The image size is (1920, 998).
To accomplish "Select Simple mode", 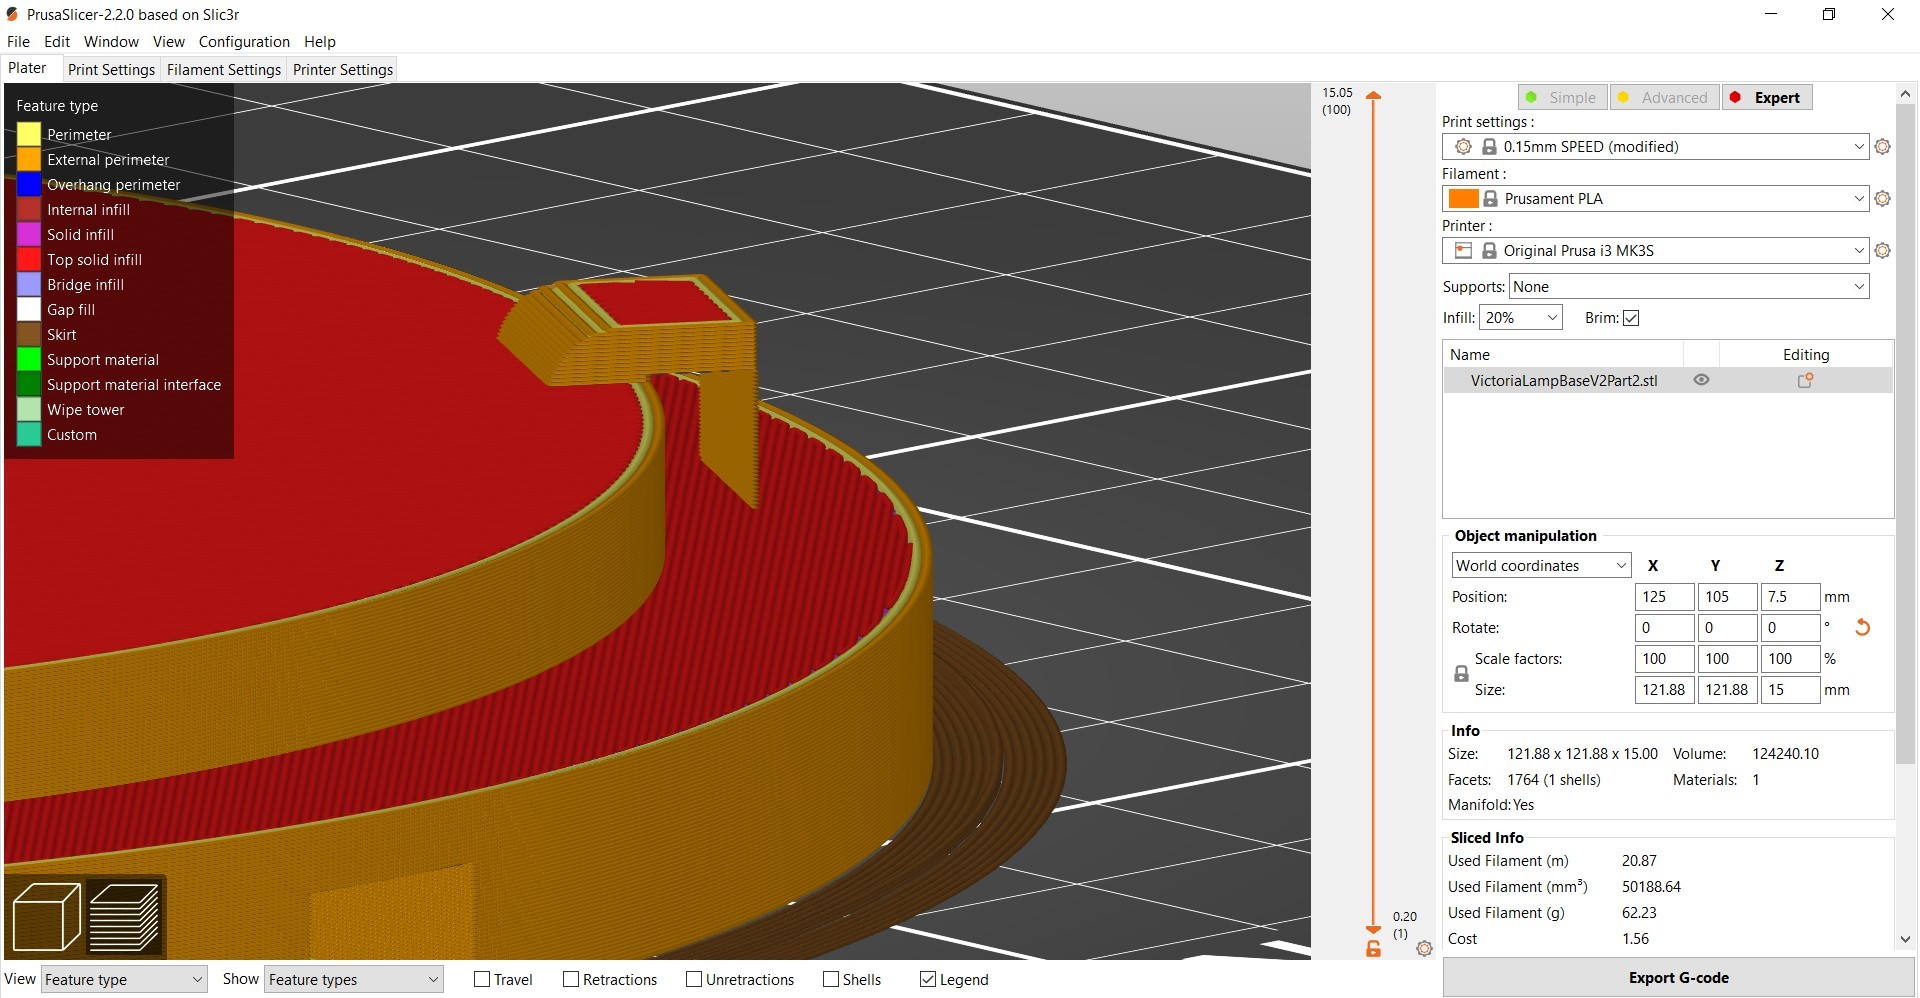I will coord(1562,98).
